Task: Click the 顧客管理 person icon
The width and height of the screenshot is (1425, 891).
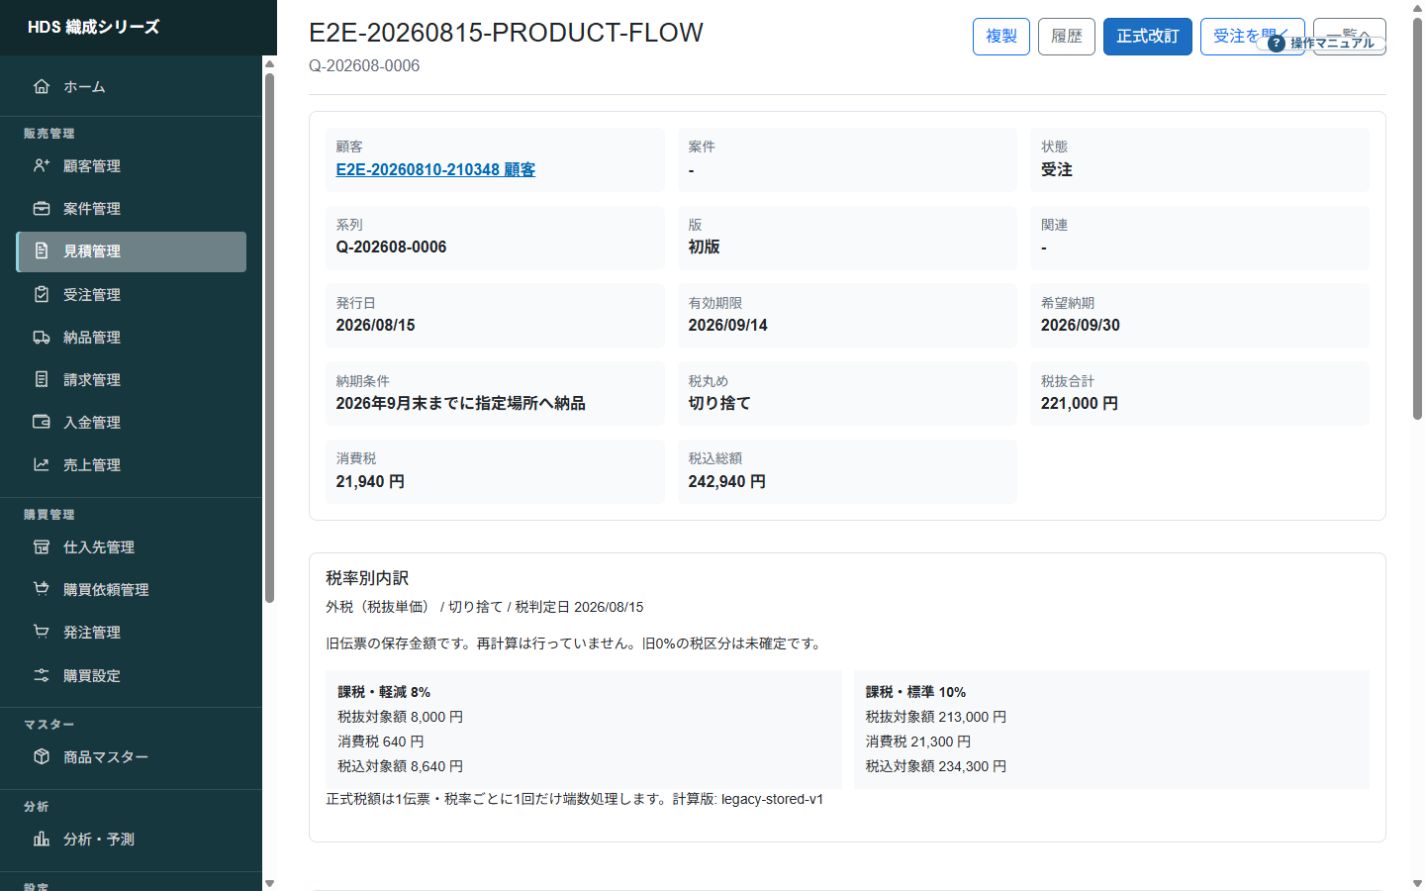Action: (41, 166)
